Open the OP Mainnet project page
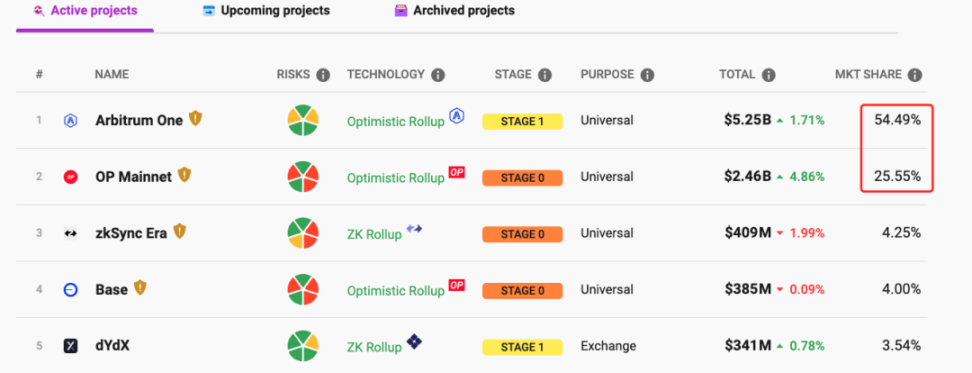Viewport: 972px width, 373px height. point(133,177)
